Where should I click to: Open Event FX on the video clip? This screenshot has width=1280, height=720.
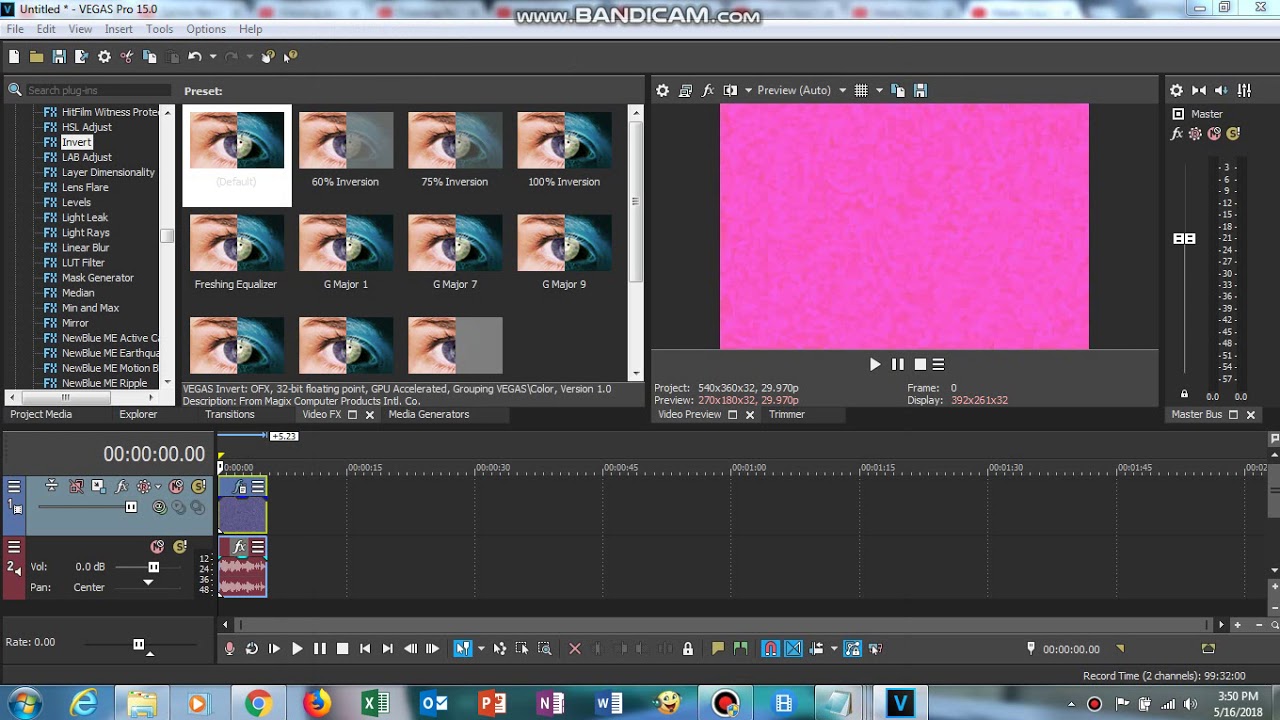click(x=240, y=487)
